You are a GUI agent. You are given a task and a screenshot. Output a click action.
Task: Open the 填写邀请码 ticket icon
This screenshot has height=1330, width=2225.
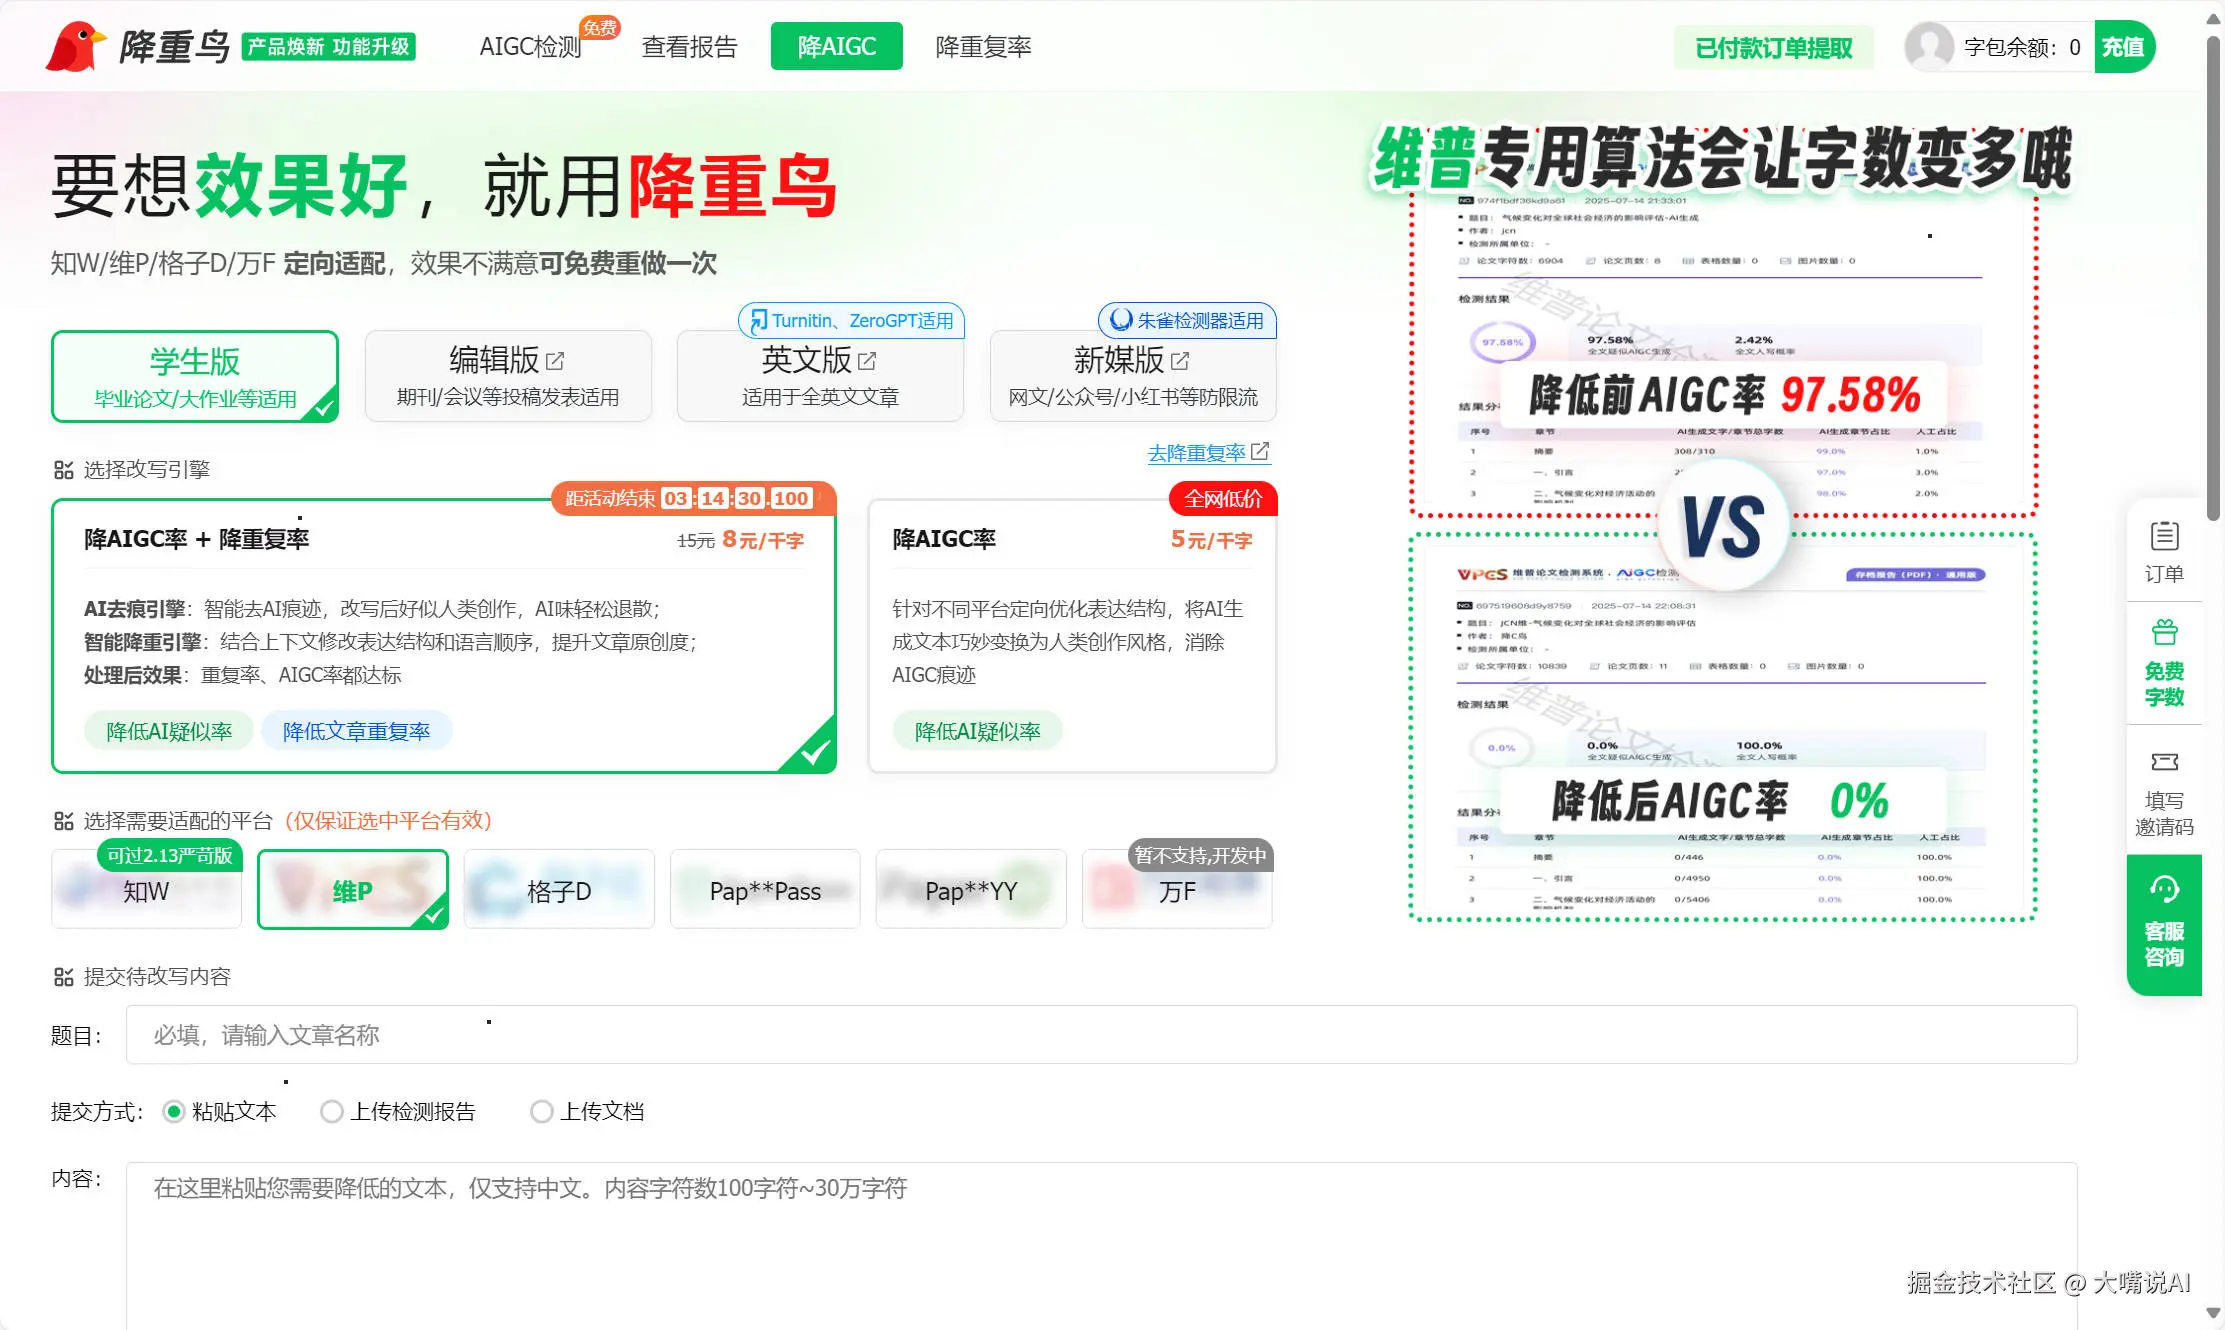pyautogui.click(x=2164, y=763)
